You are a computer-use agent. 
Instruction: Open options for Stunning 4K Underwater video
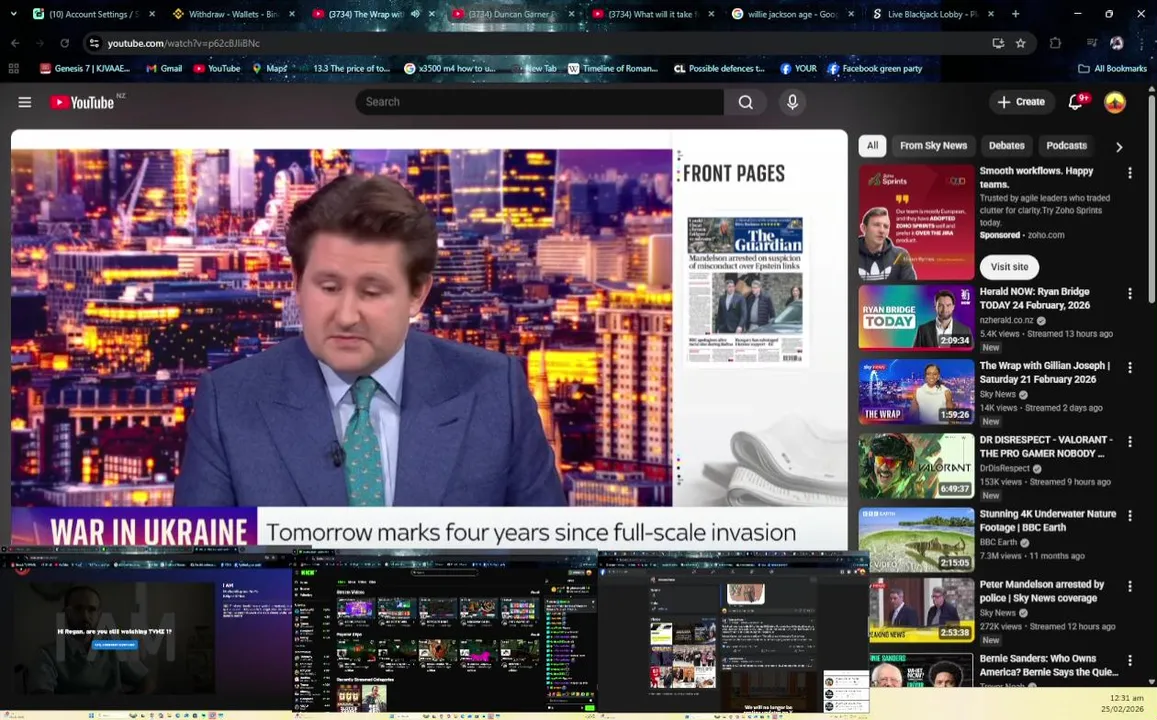[x=1130, y=516]
